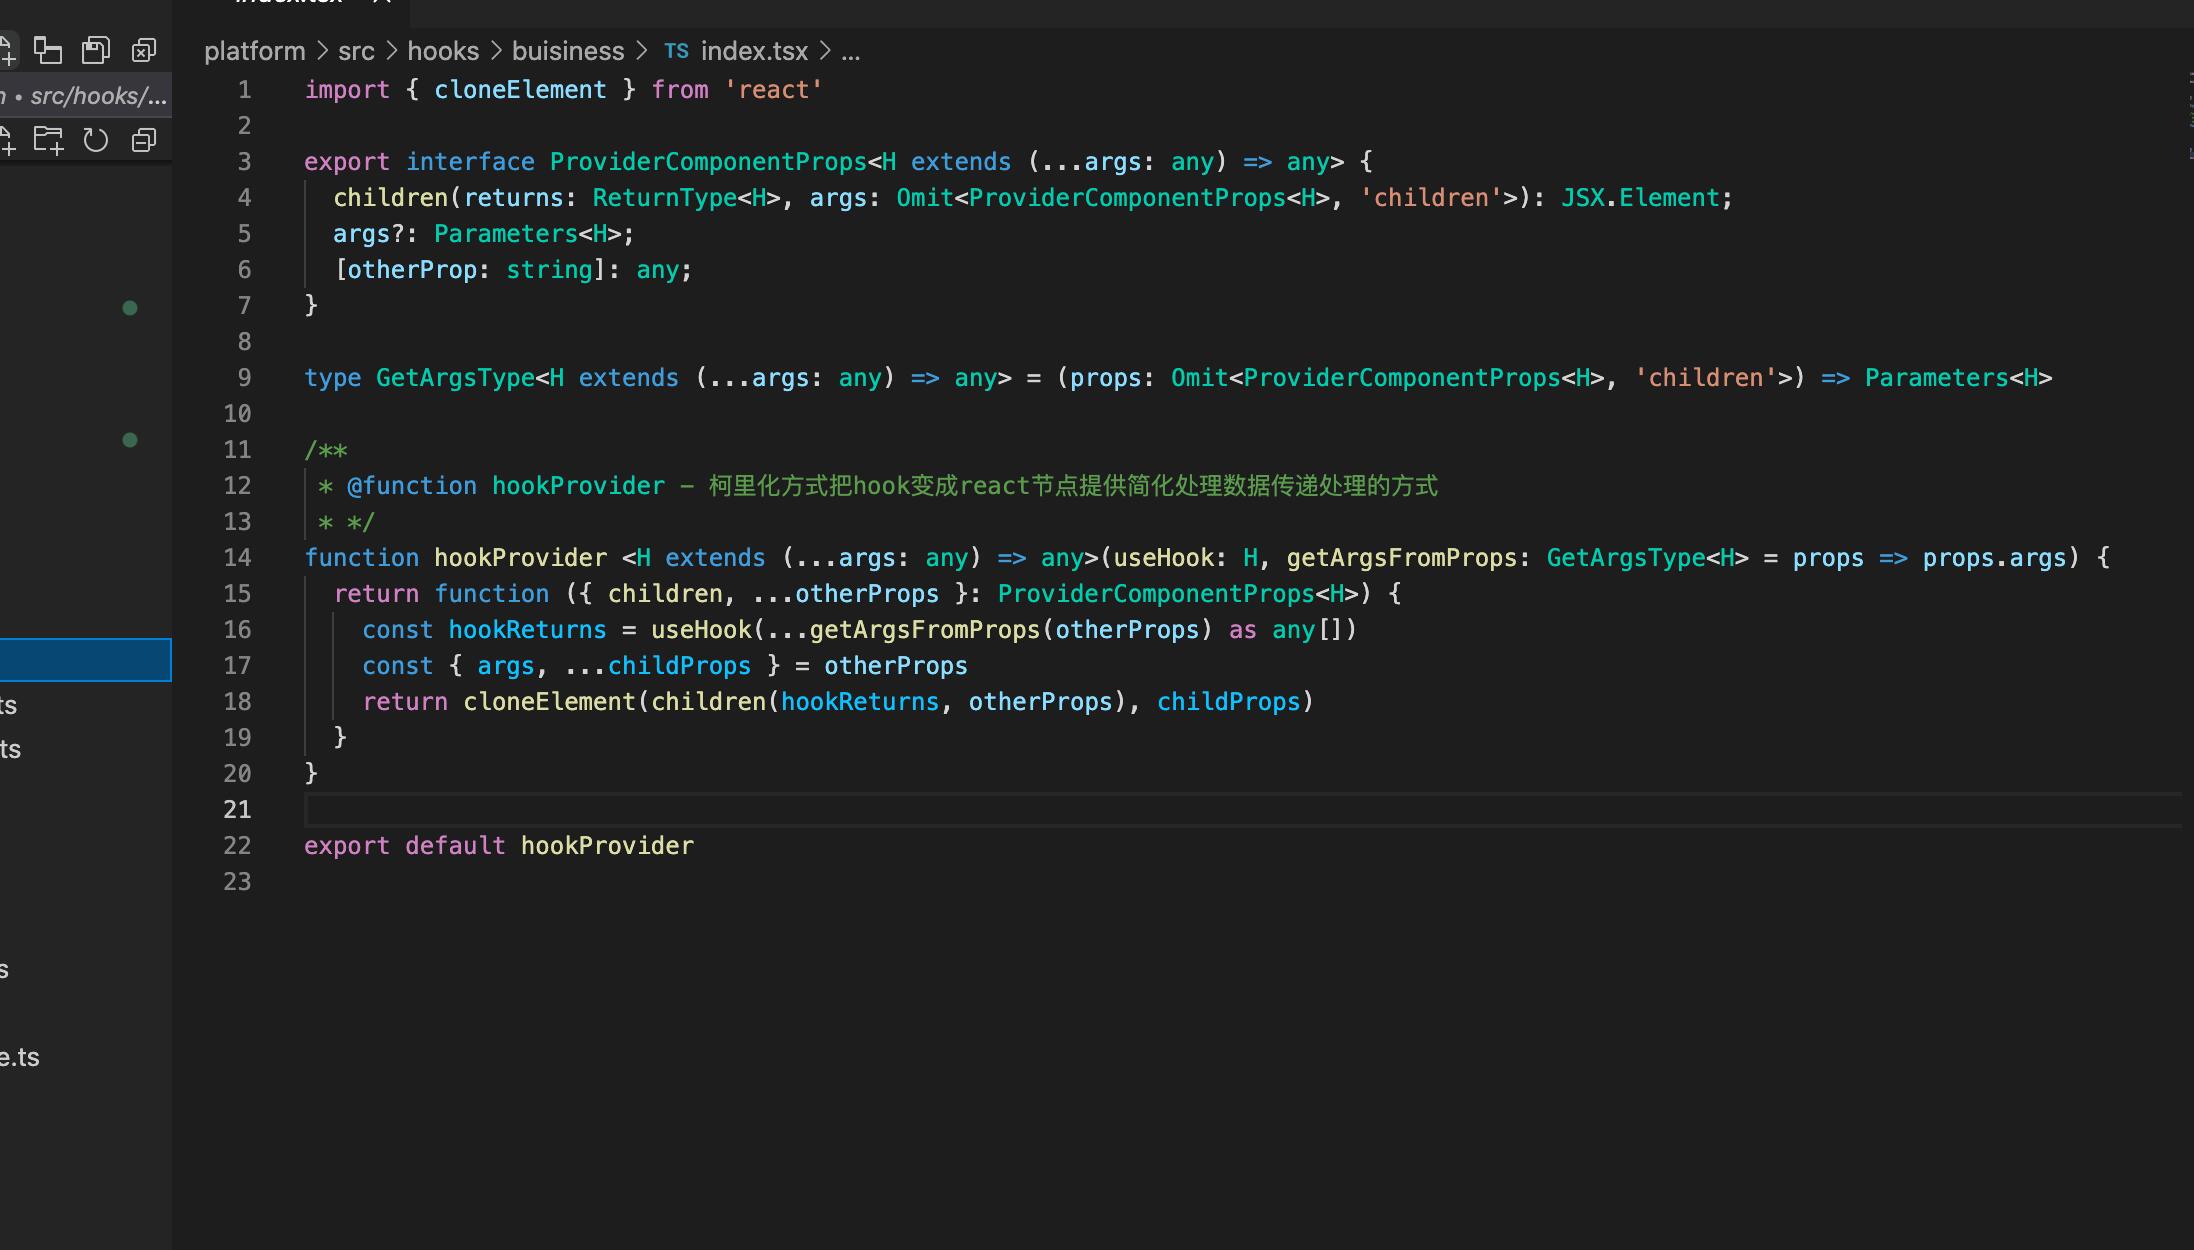Click index.tsx breadcrumb item

click(x=753, y=51)
